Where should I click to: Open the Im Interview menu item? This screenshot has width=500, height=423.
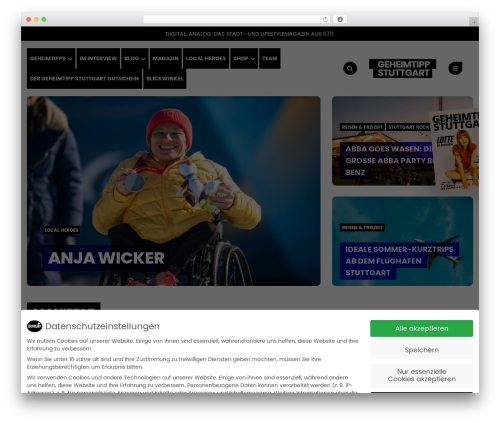[x=98, y=58]
